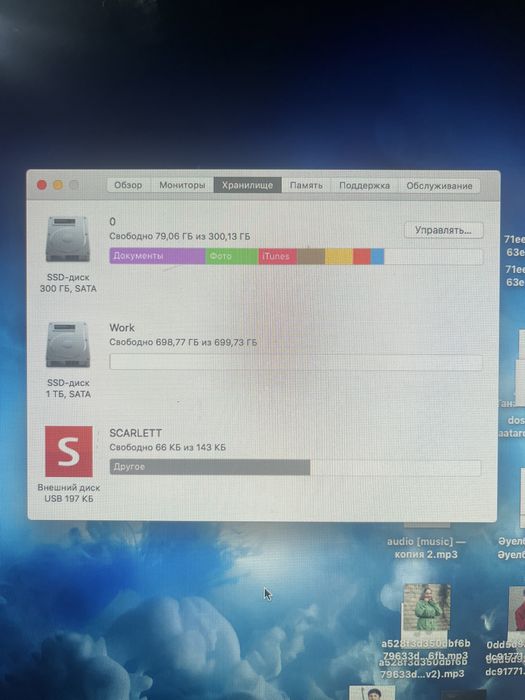Minimize the window with yellow button
Screen dimensions: 525x700
pos(58,185)
